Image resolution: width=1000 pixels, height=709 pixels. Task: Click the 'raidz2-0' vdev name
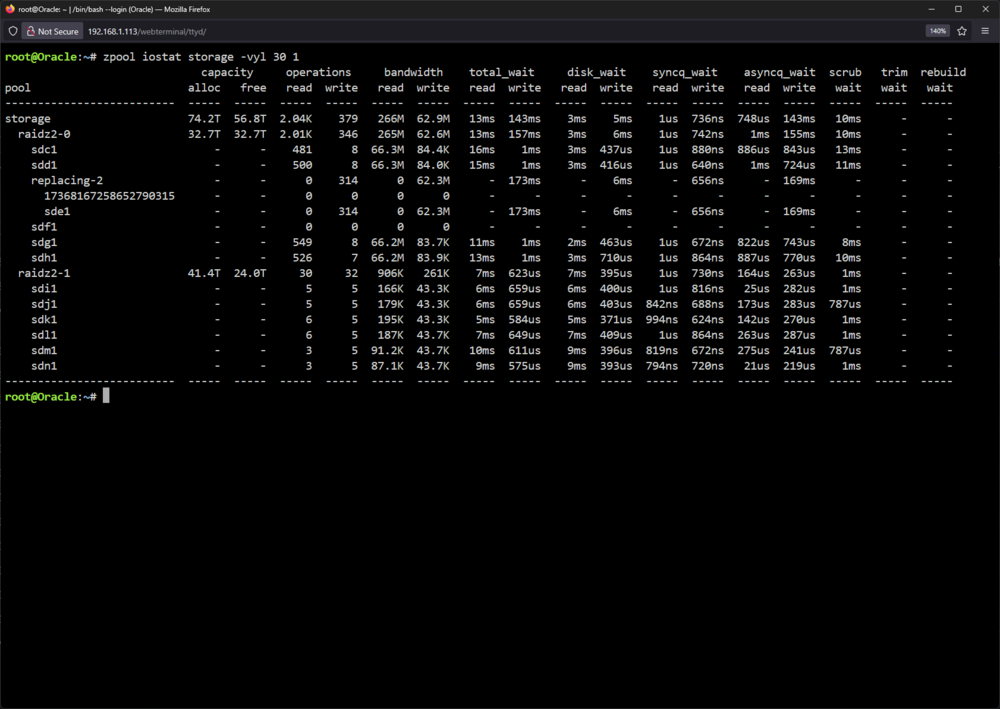tap(44, 134)
